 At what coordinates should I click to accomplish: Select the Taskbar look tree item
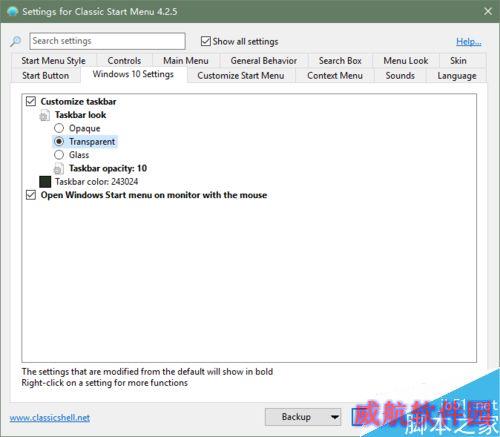tap(81, 115)
